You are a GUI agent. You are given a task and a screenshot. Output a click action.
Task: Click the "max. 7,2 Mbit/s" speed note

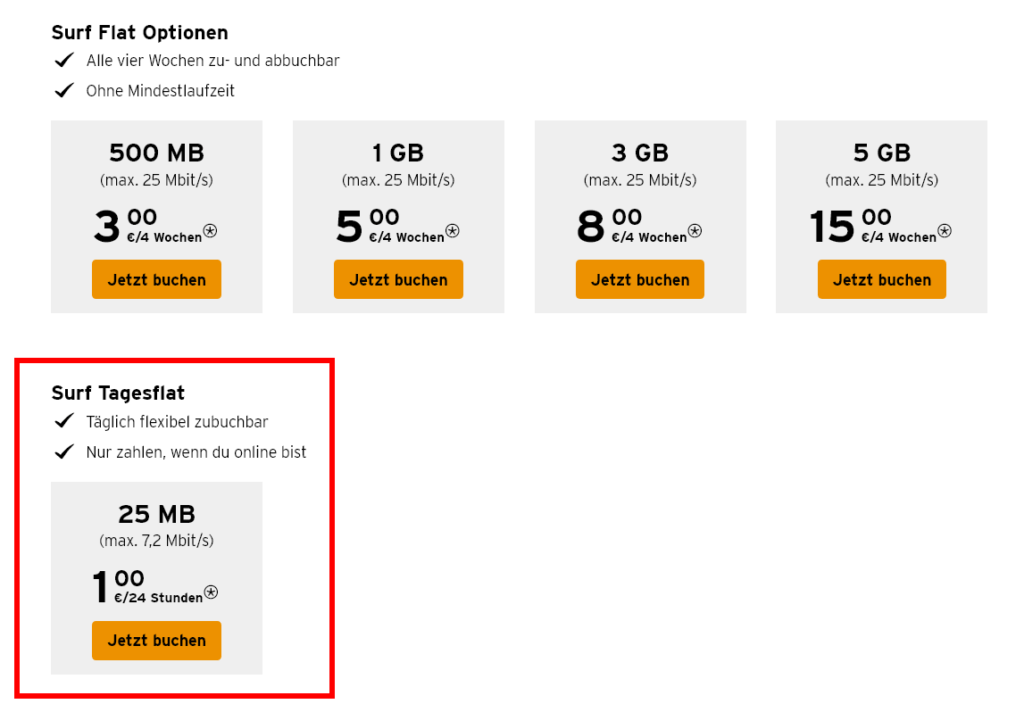coord(156,541)
